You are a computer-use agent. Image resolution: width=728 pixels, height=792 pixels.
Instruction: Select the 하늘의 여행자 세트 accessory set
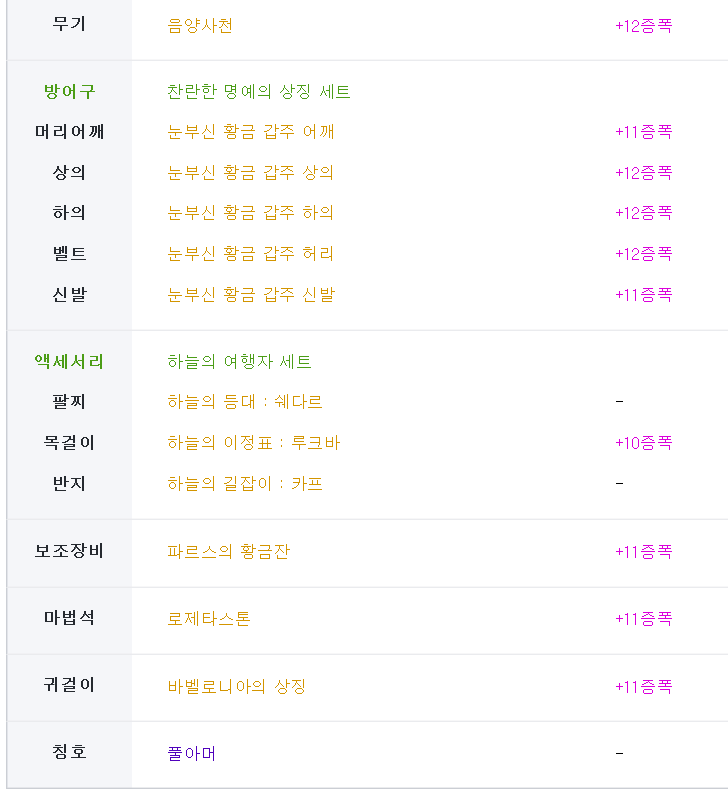(239, 362)
